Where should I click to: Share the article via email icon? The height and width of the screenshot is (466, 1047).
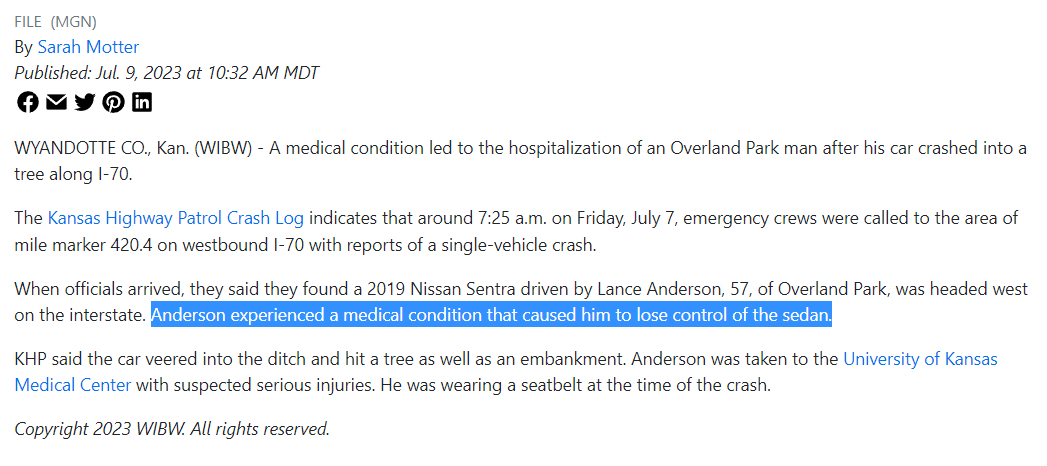pos(56,102)
